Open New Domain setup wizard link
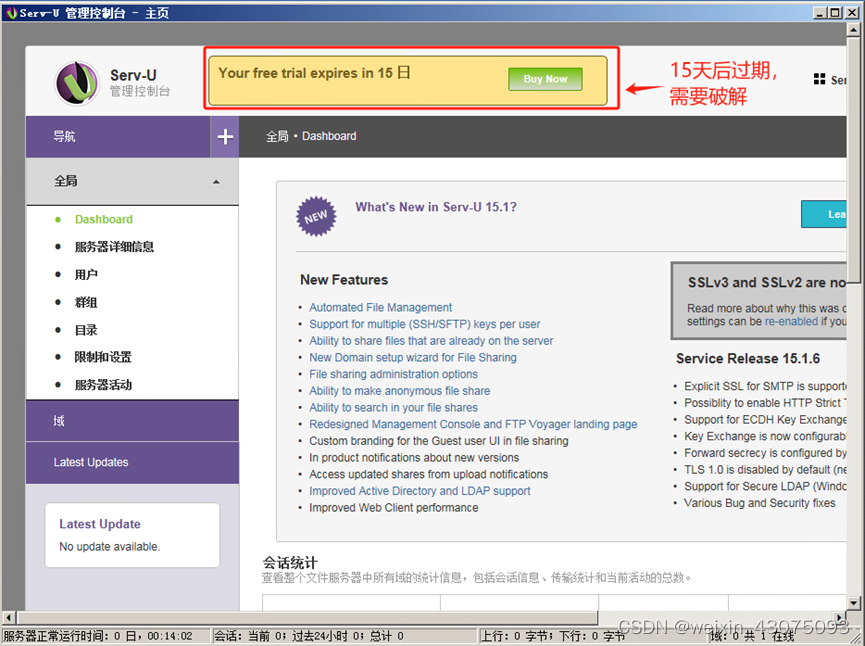 click(413, 357)
